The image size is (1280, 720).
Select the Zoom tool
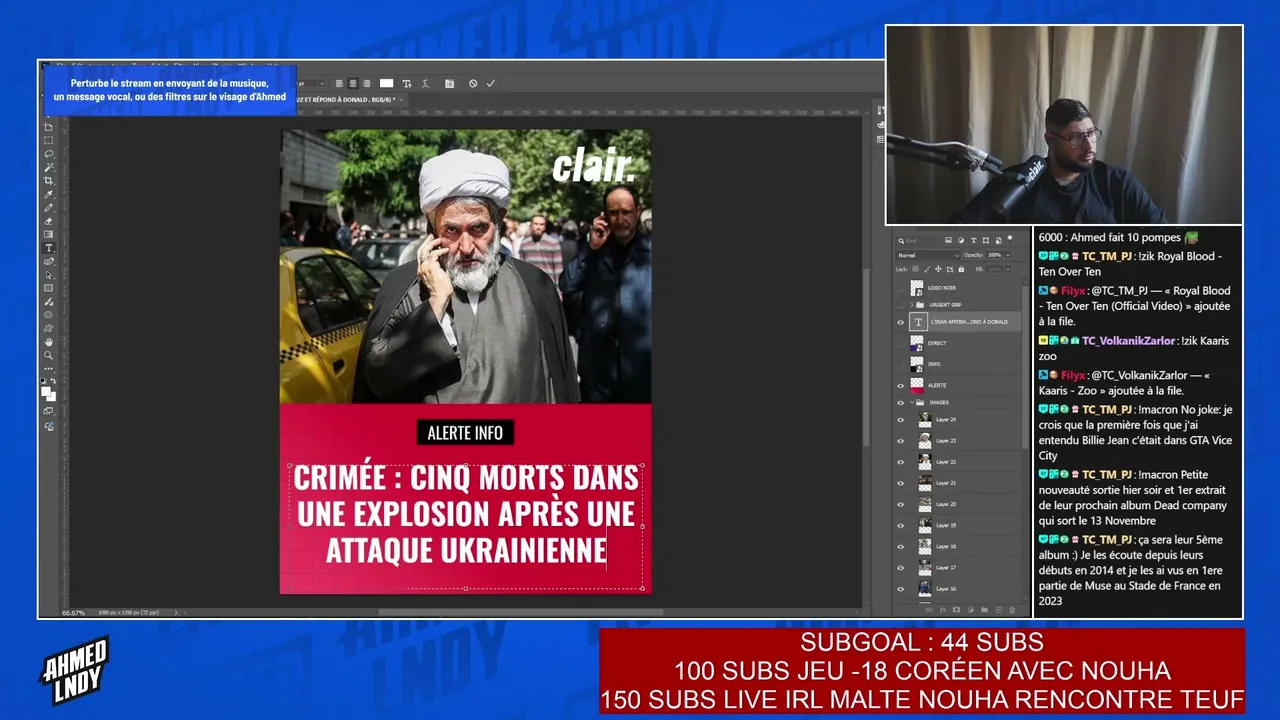[x=48, y=355]
